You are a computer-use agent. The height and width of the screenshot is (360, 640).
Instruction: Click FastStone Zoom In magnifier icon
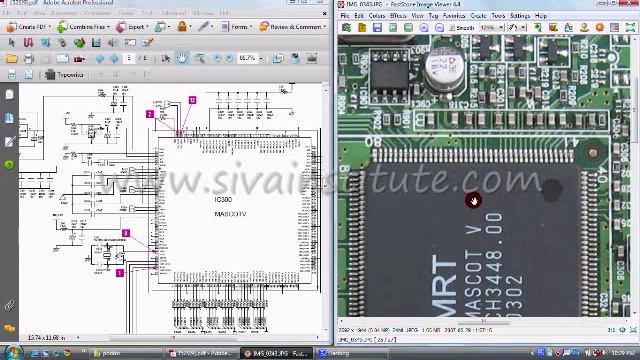[424, 28]
